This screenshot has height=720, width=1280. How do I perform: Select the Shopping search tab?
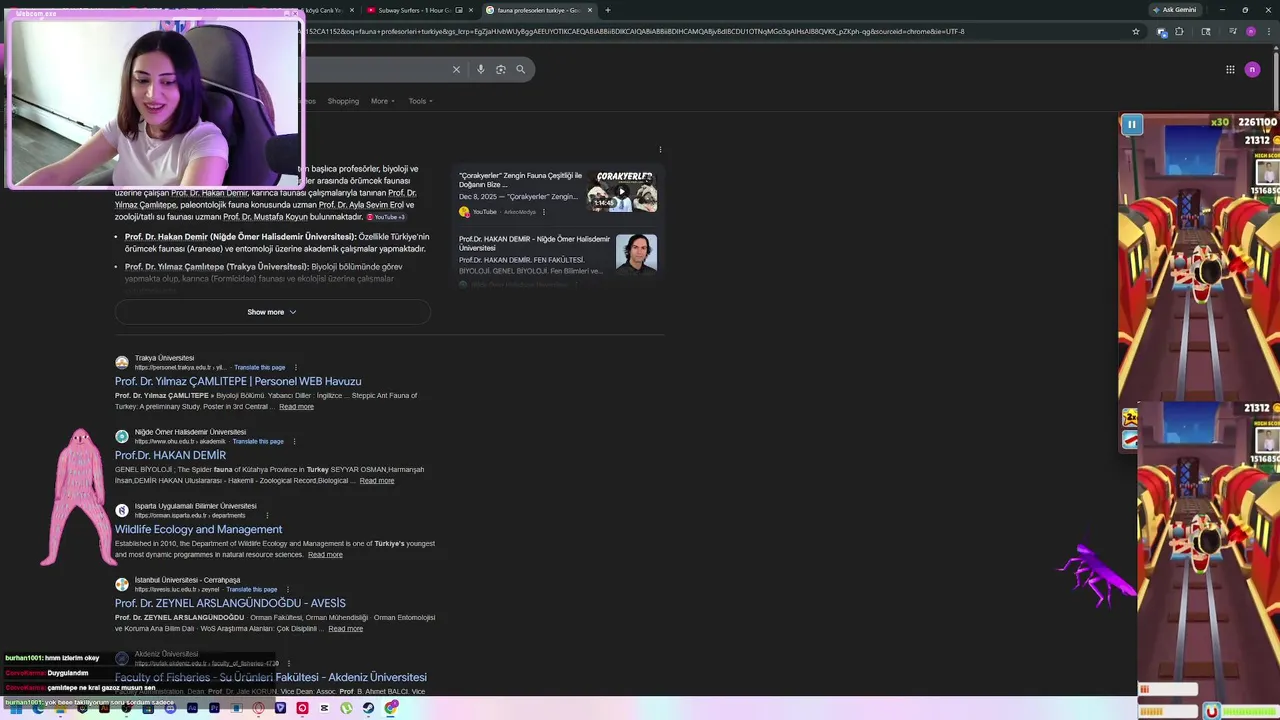pyautogui.click(x=343, y=101)
